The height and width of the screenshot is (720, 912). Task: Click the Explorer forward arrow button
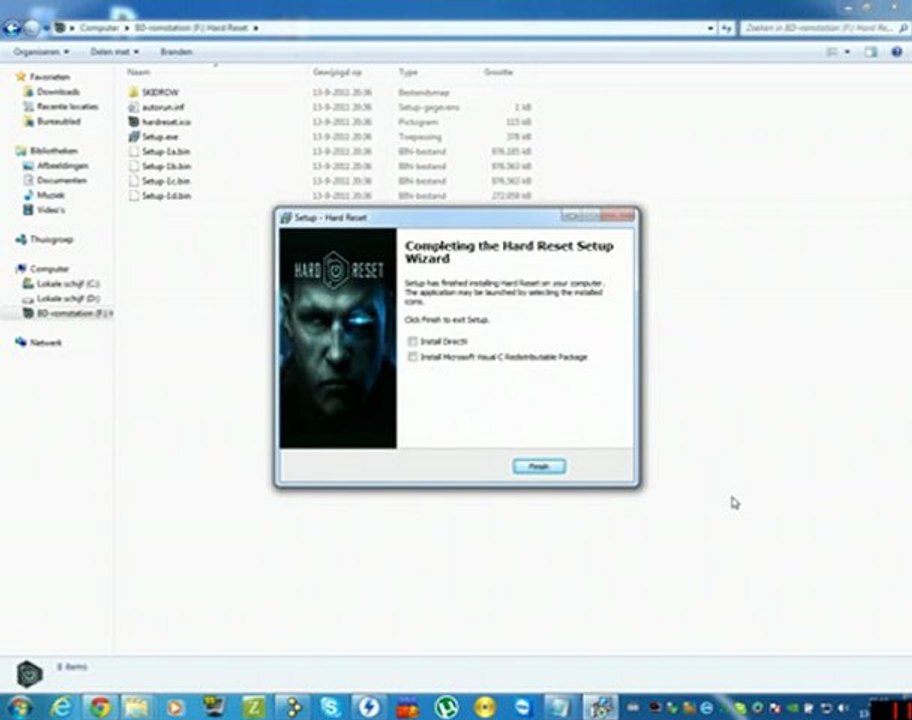pos(33,27)
